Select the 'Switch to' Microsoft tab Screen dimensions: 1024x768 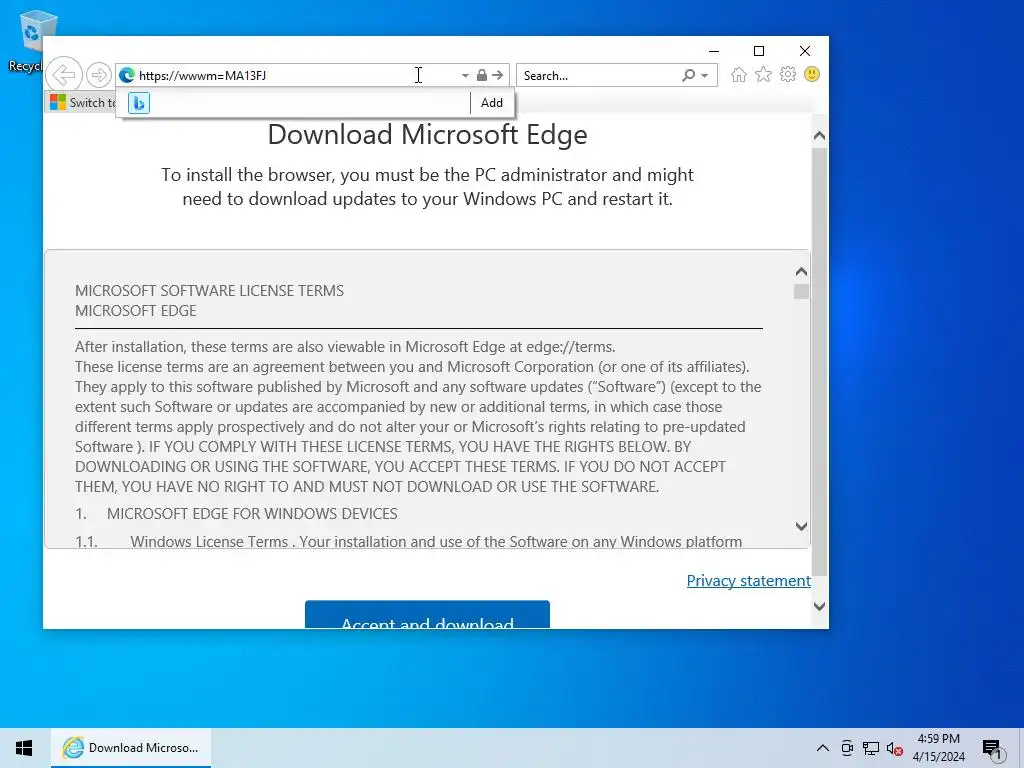(x=81, y=103)
